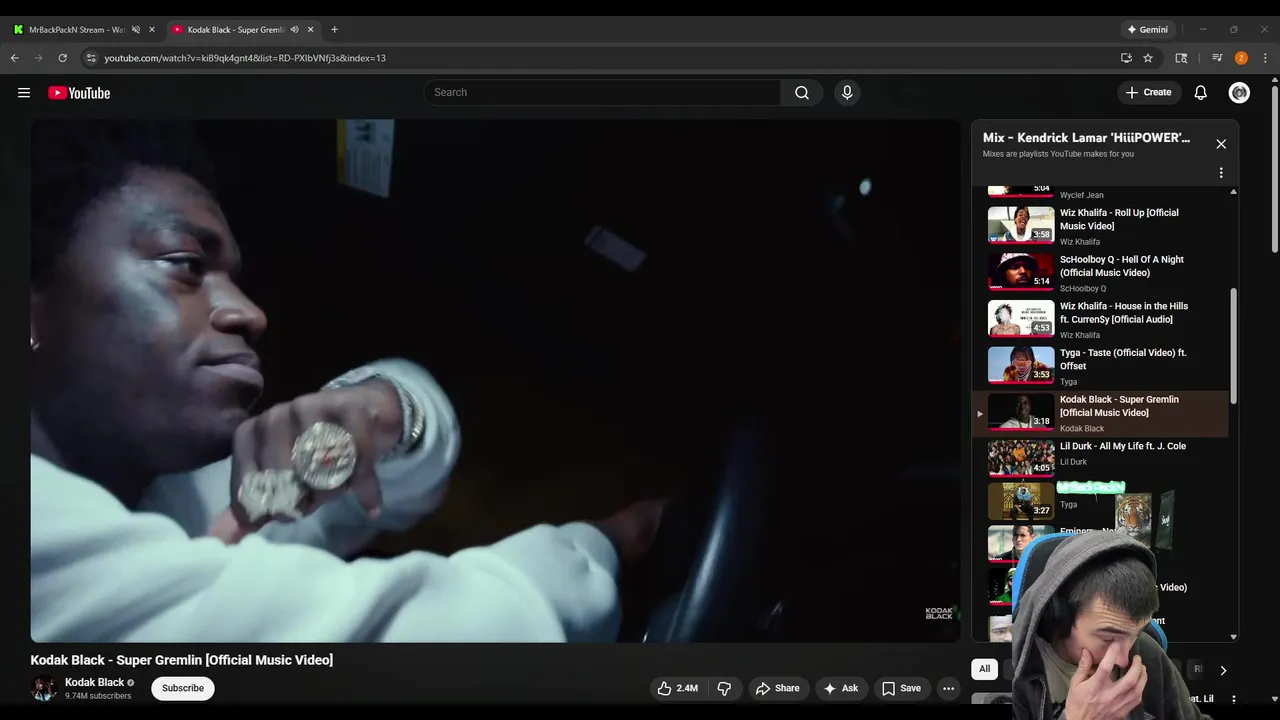Image resolution: width=1280 pixels, height=720 pixels.
Task: Click the search magnifier button
Action: pos(802,92)
